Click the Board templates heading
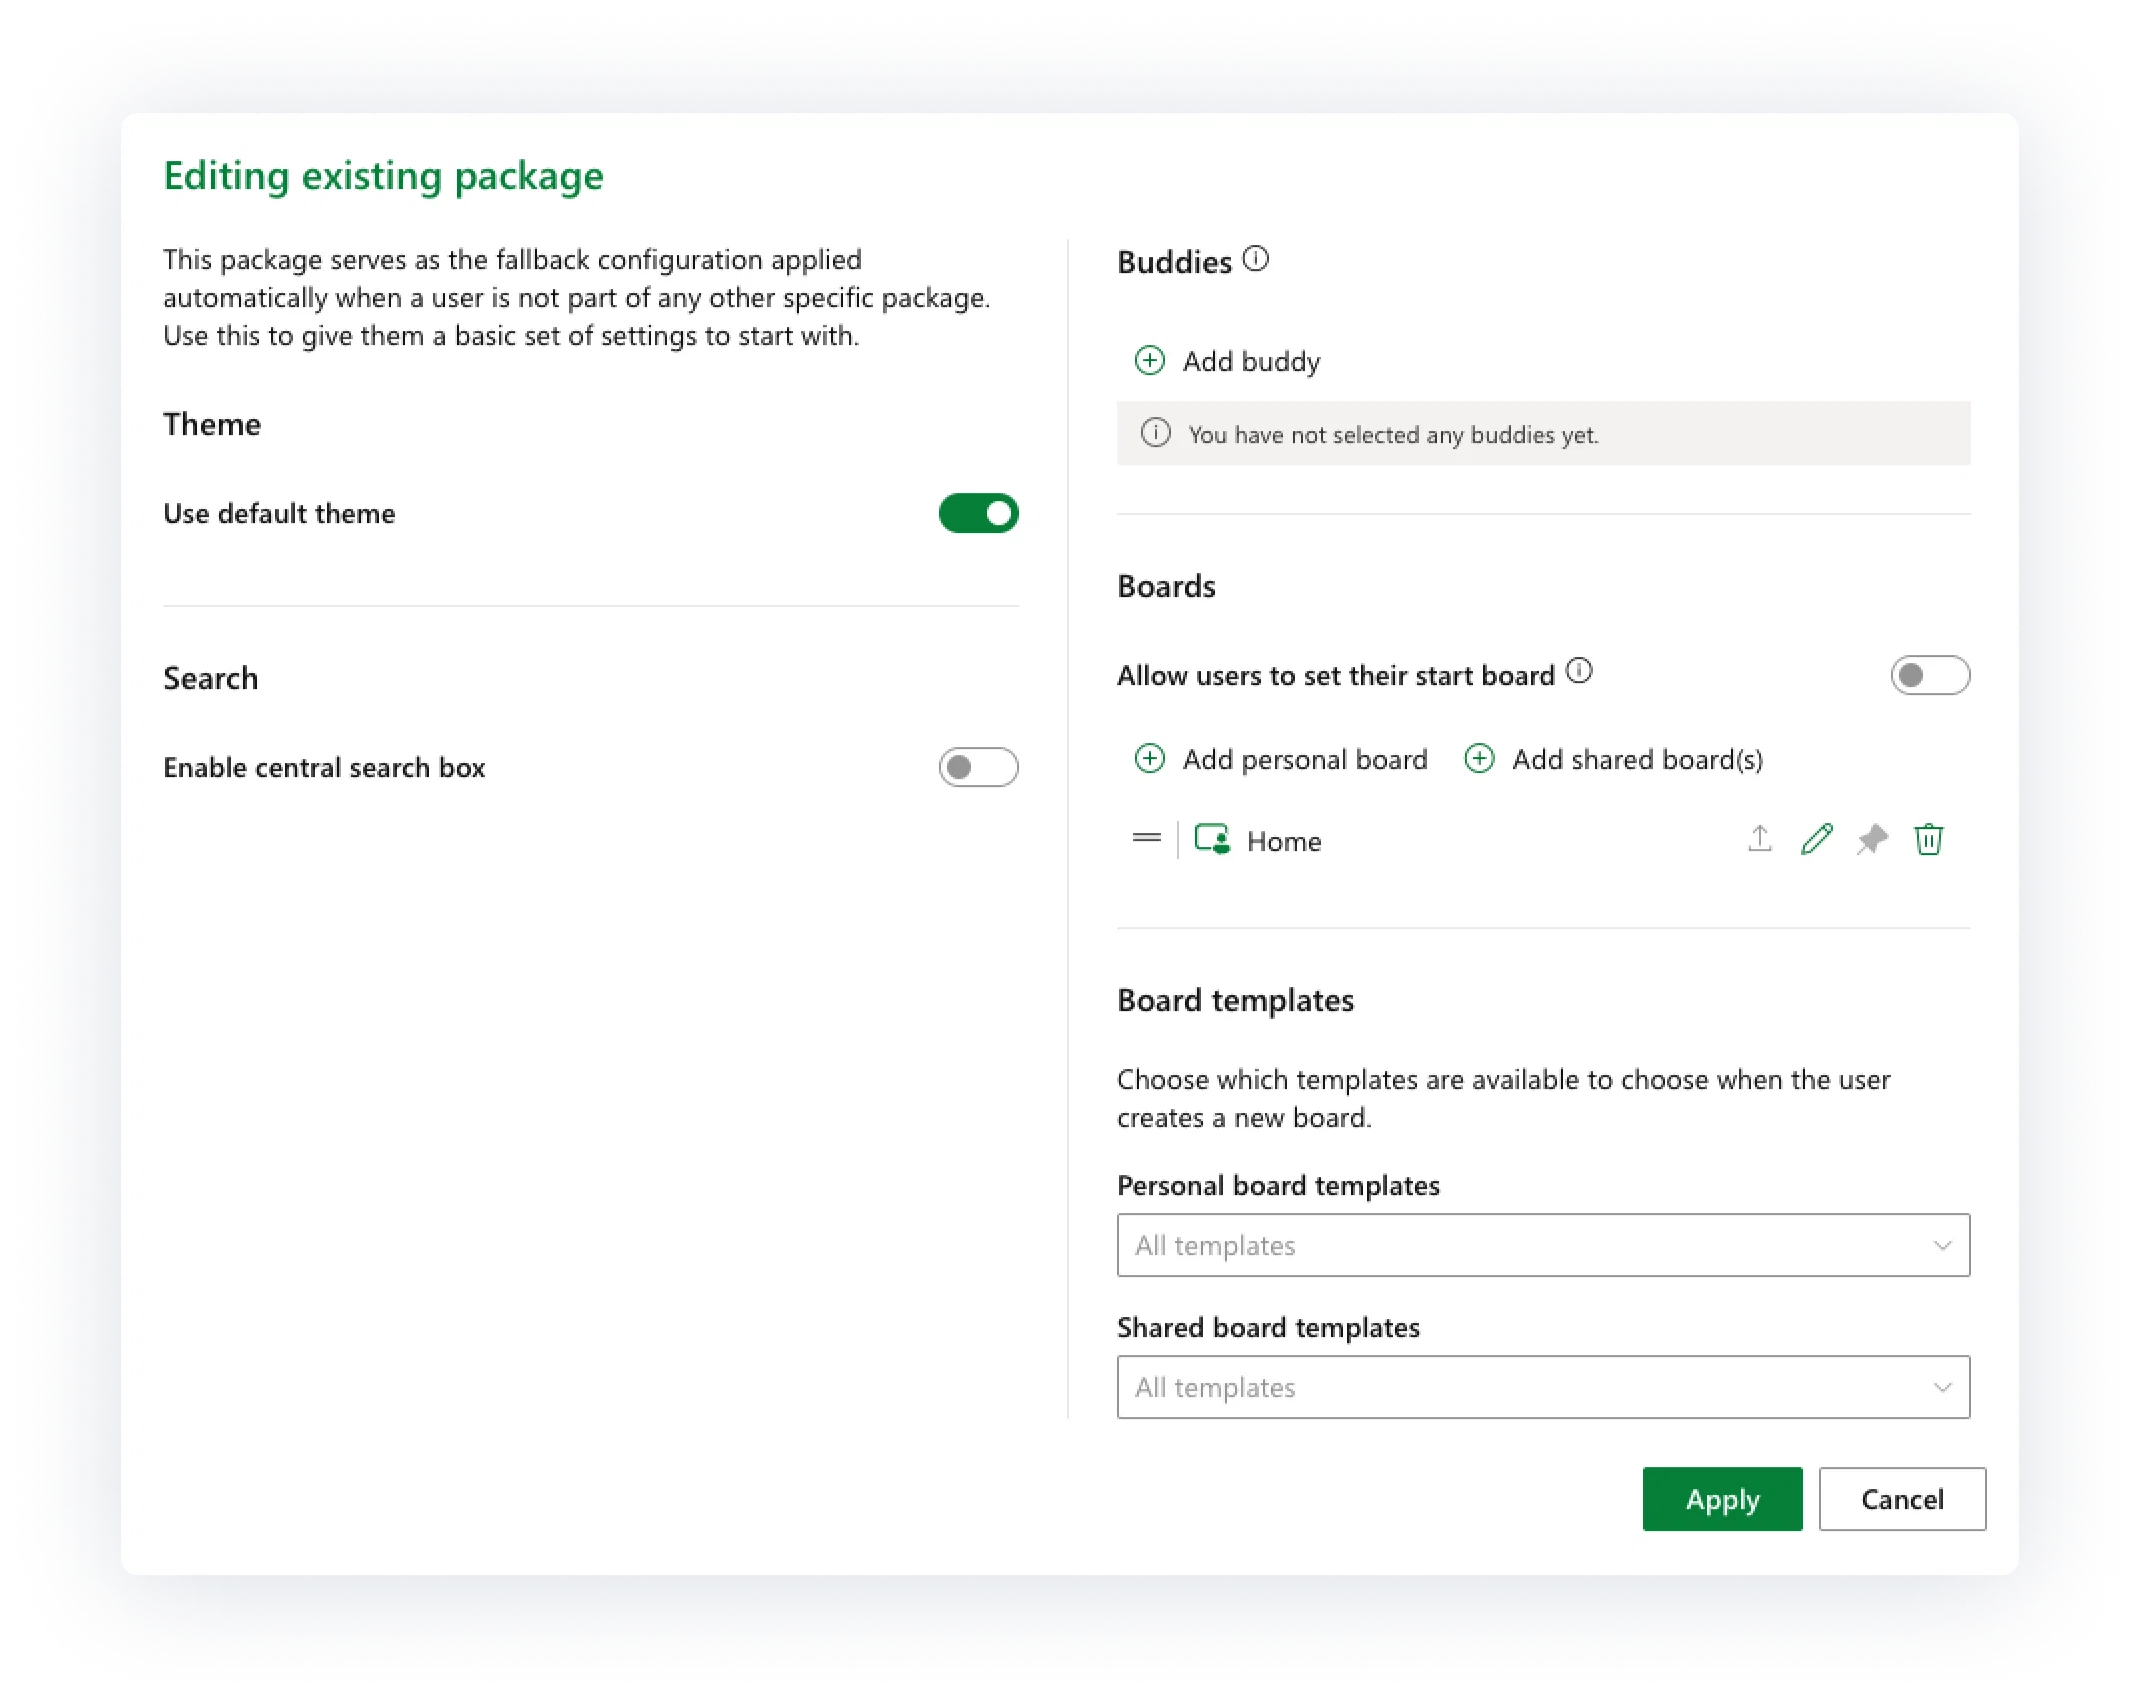The width and height of the screenshot is (2139, 1703). click(x=1235, y=1000)
